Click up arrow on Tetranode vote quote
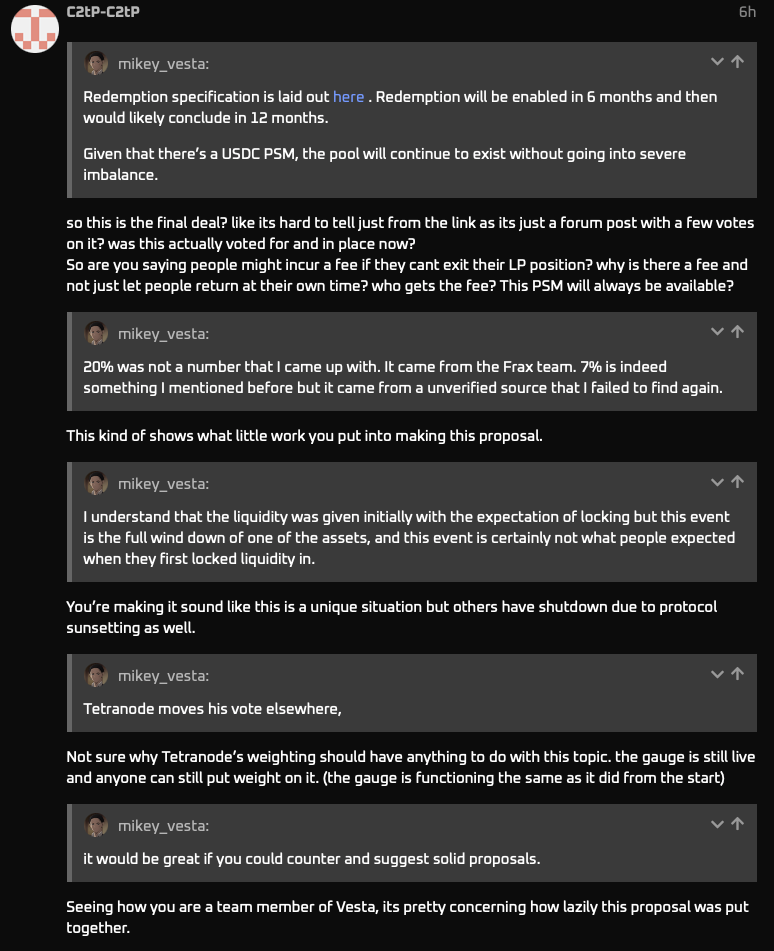This screenshot has width=774, height=951. point(738,674)
